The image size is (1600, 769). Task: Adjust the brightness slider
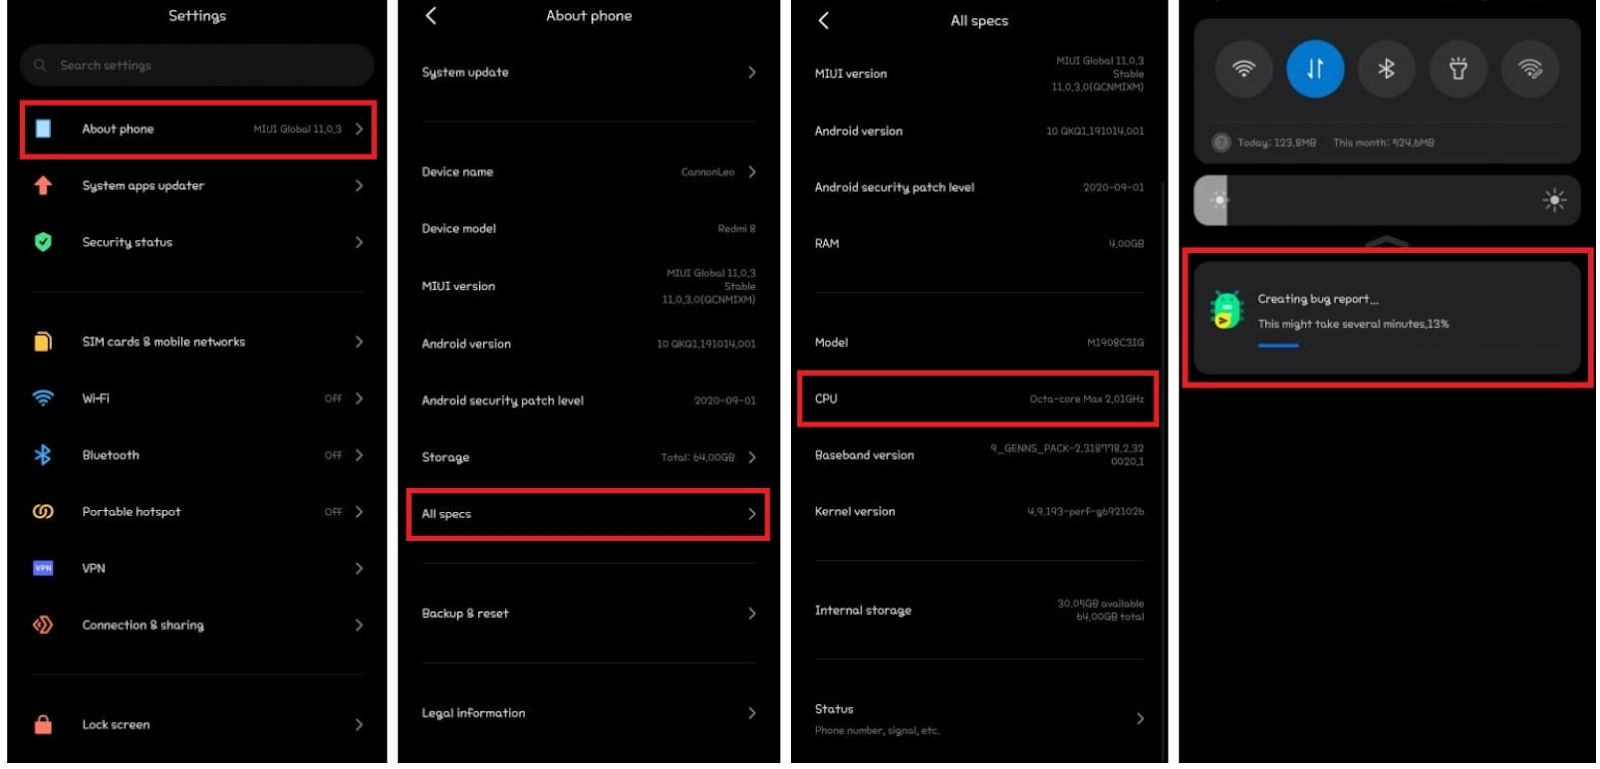click(1387, 200)
